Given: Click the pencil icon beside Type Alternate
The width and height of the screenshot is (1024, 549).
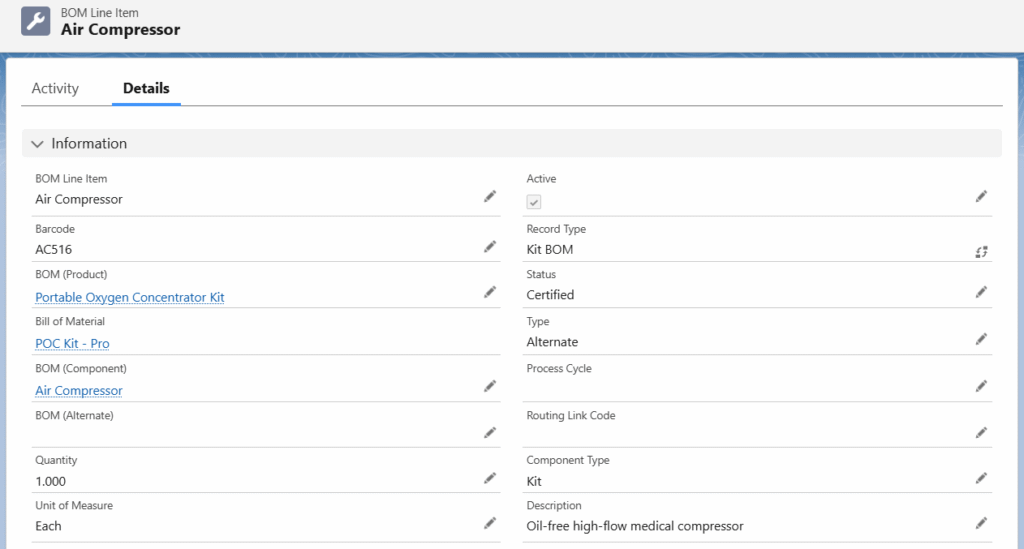Looking at the screenshot, I should click(981, 340).
